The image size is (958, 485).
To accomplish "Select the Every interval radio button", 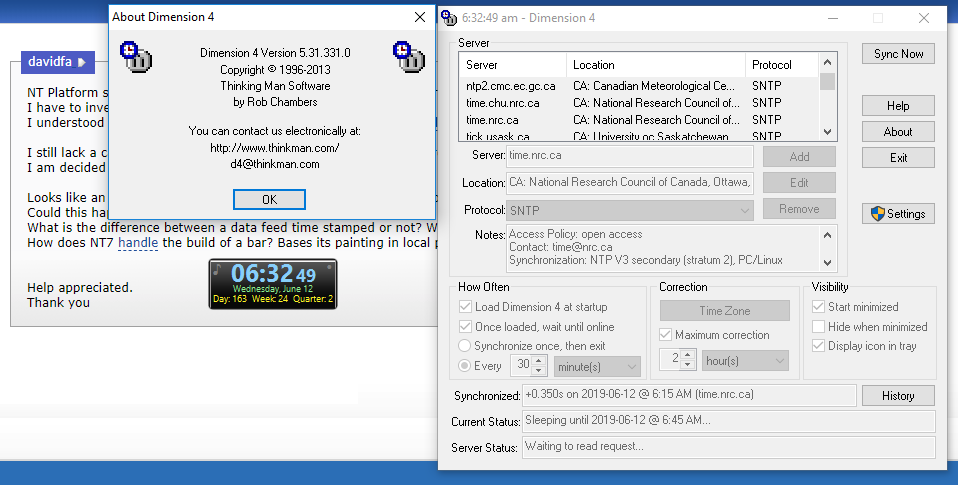I will (464, 365).
